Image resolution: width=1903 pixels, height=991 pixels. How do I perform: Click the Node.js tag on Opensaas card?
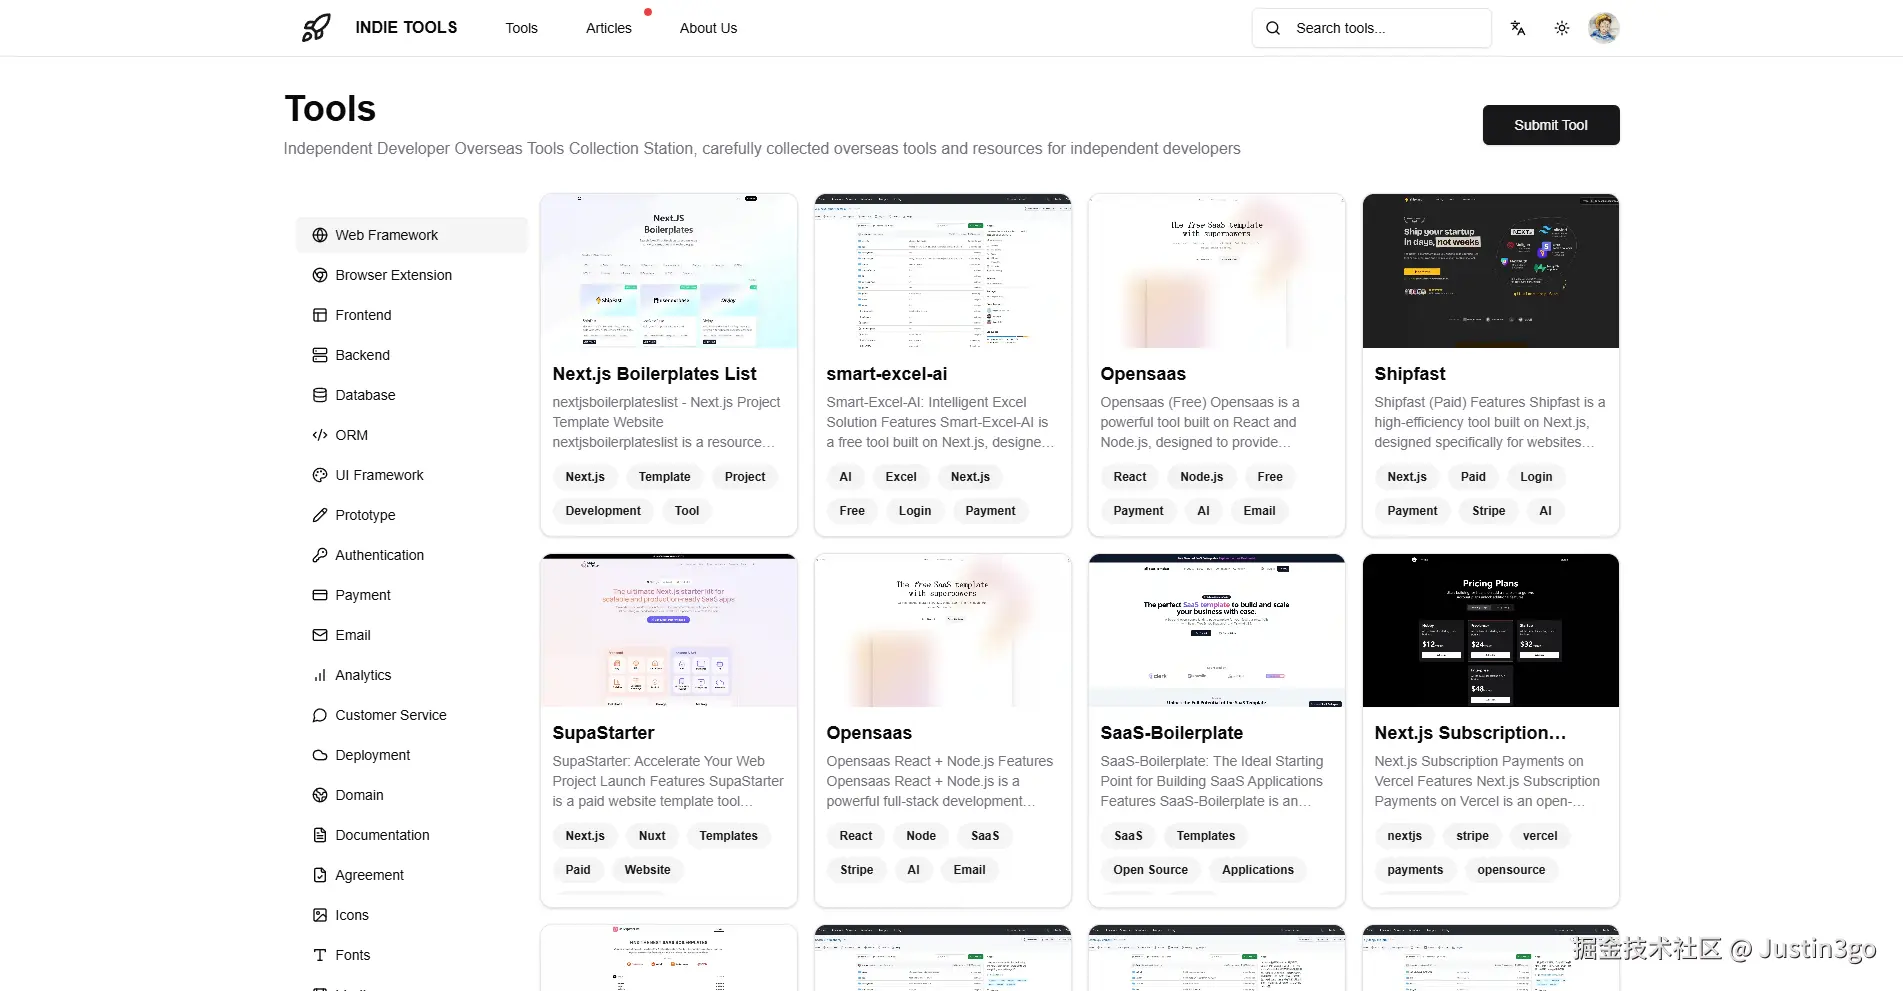click(1202, 477)
